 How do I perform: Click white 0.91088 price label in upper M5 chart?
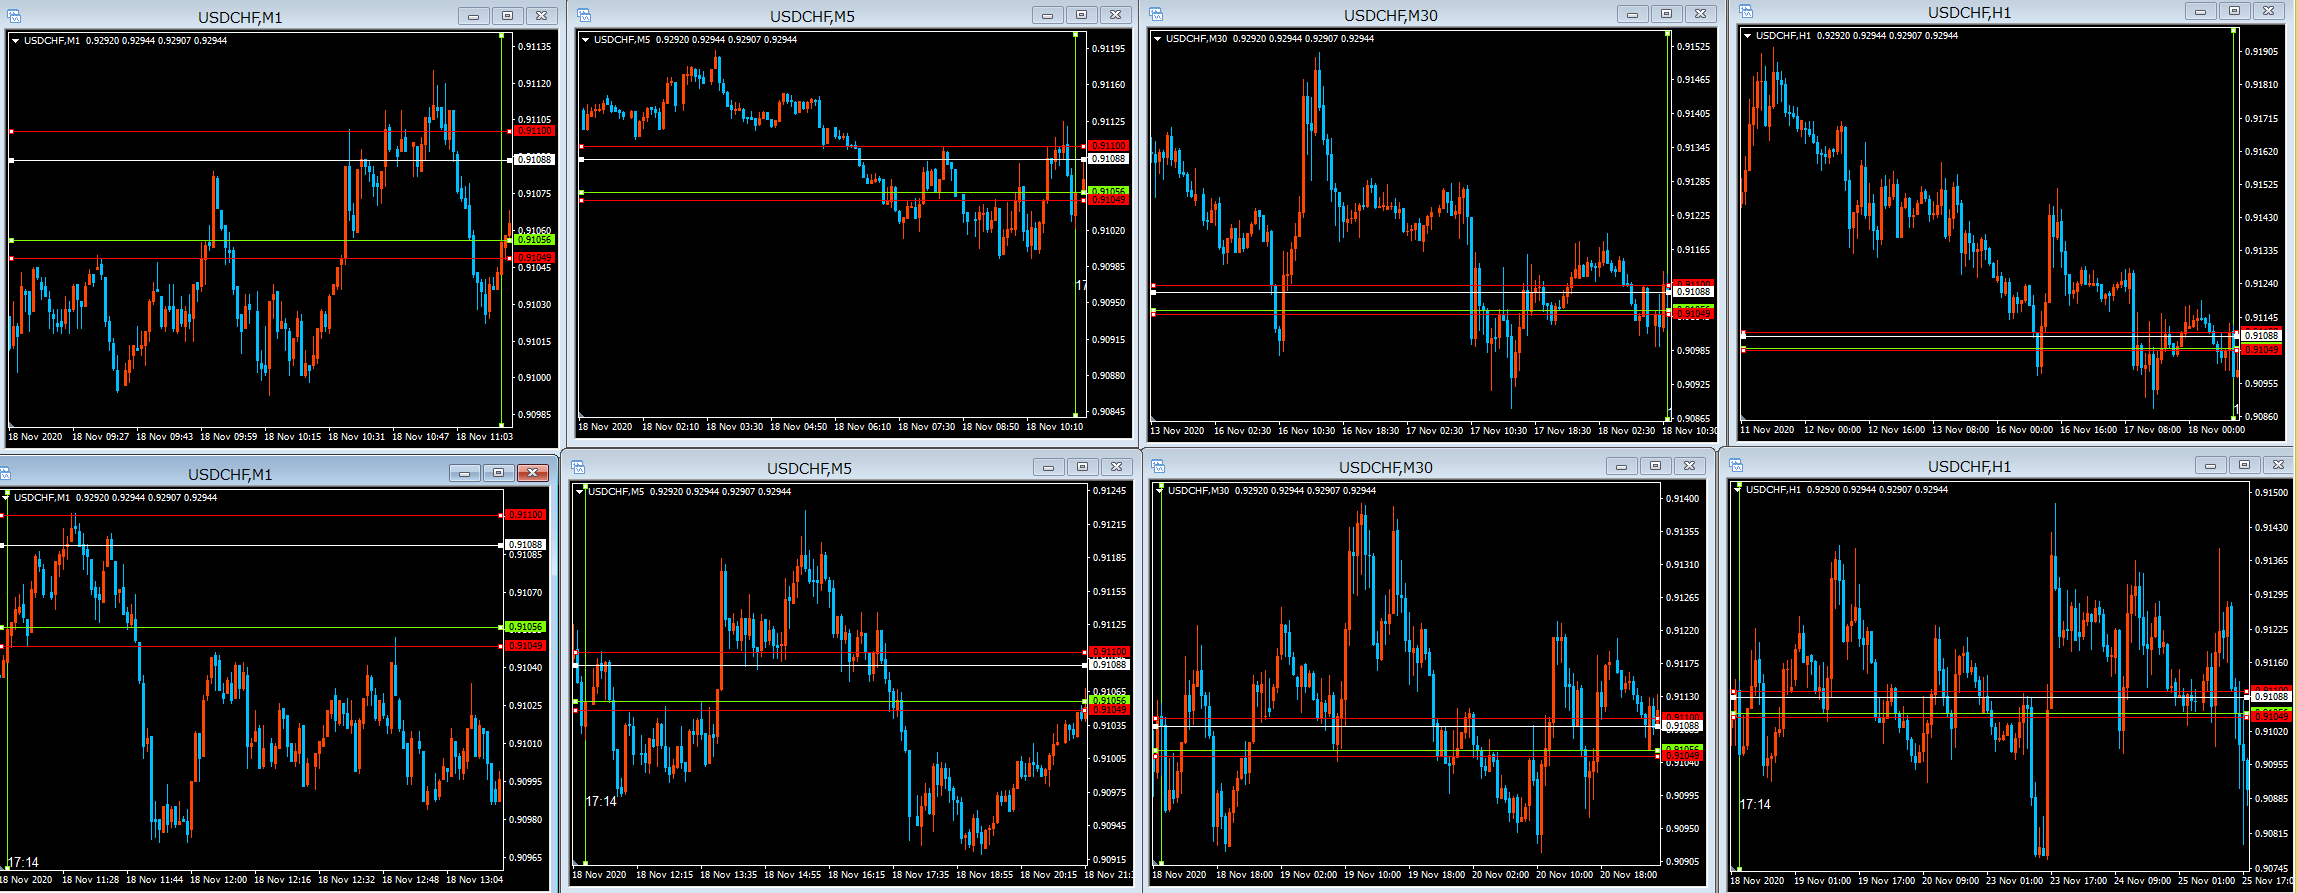[x=1108, y=159]
